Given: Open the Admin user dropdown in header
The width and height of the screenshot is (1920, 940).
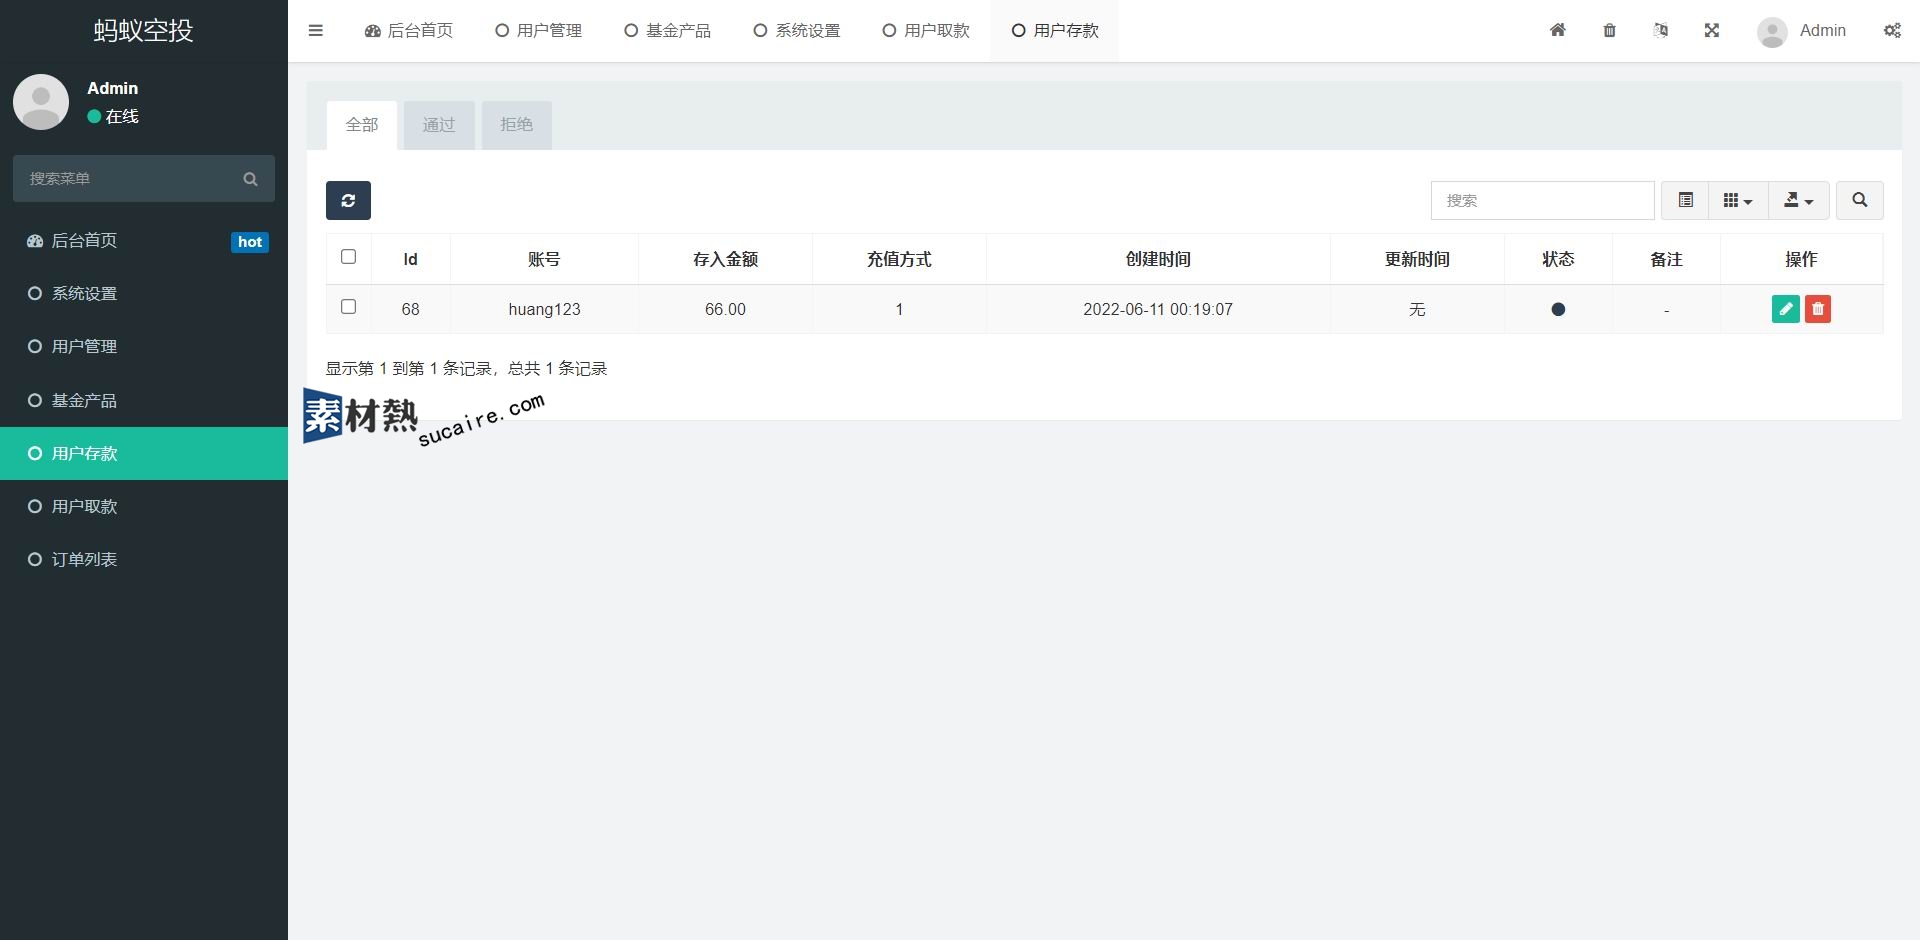Looking at the screenshot, I should pyautogui.click(x=1802, y=31).
